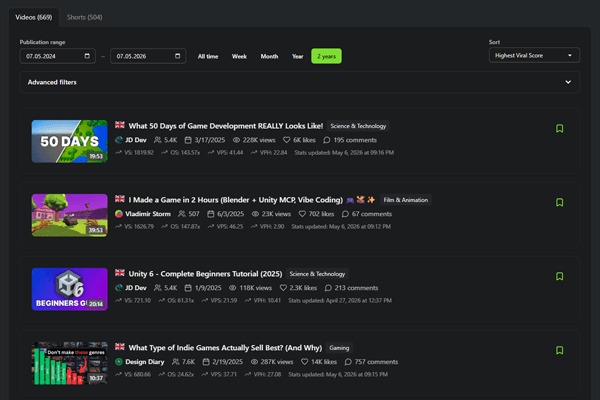The image size is (600, 400).
Task: Click Stats updated April 27, 2026 text
Action: pos(340,300)
